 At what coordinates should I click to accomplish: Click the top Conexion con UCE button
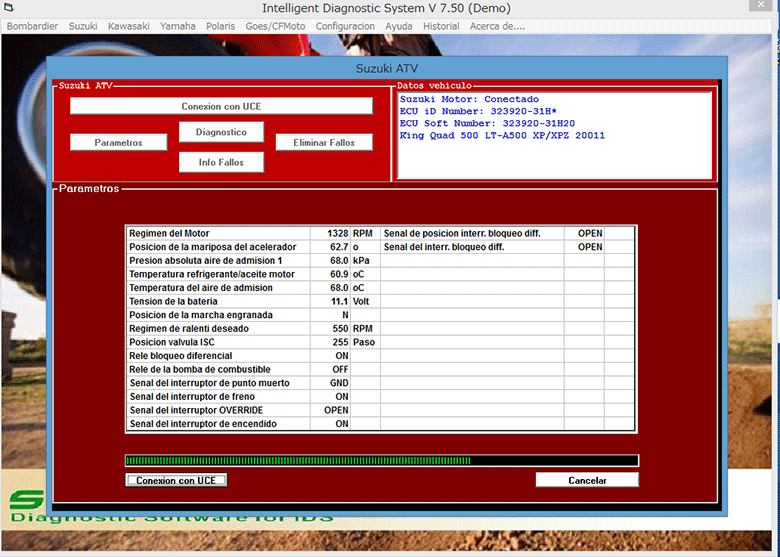click(221, 106)
